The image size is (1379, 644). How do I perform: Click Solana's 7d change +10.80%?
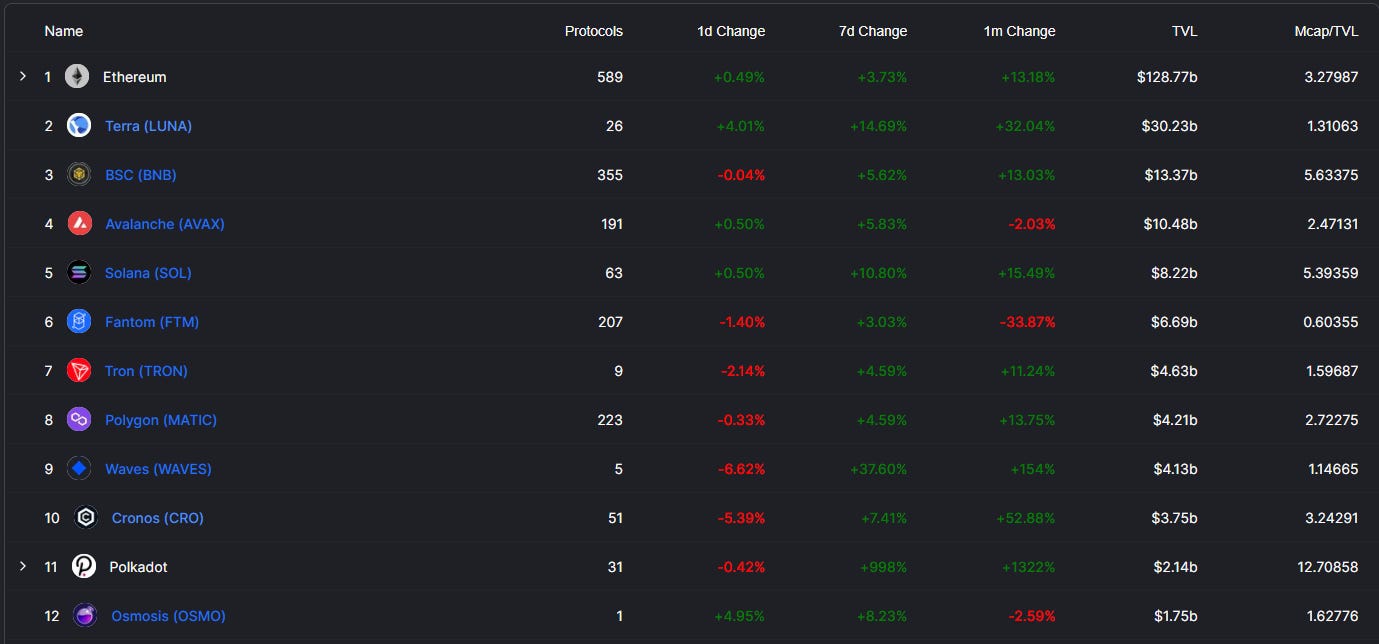tap(877, 273)
